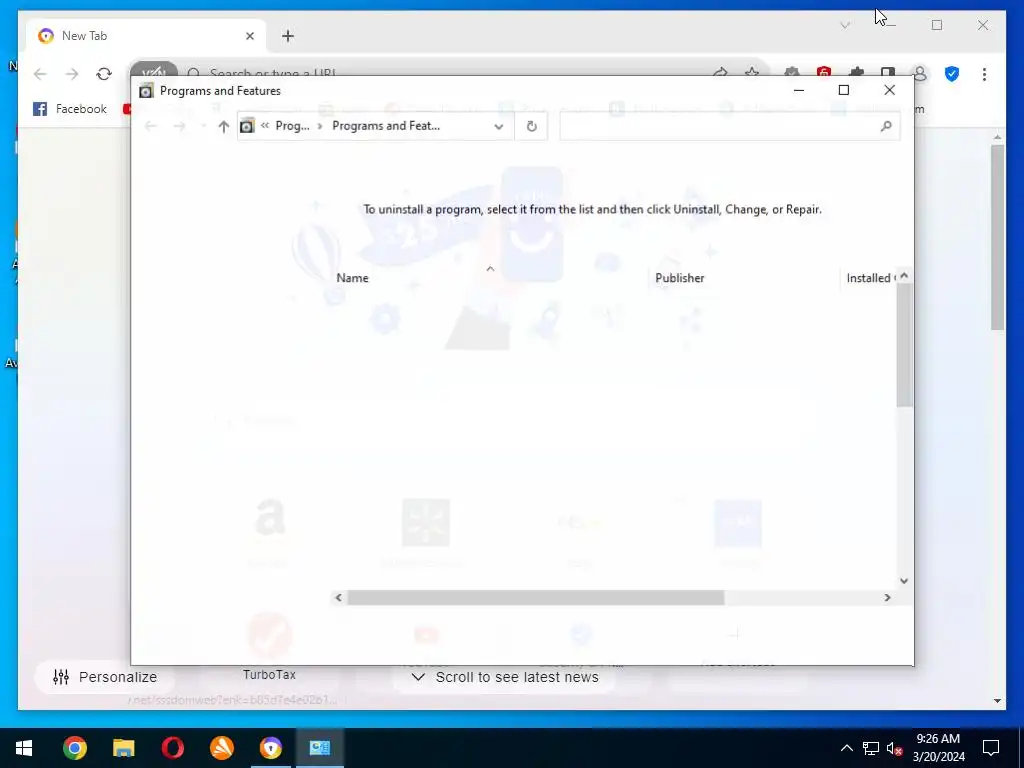Open the Programs and Features title bar icon
Image resolution: width=1024 pixels, height=768 pixels.
[x=146, y=91]
